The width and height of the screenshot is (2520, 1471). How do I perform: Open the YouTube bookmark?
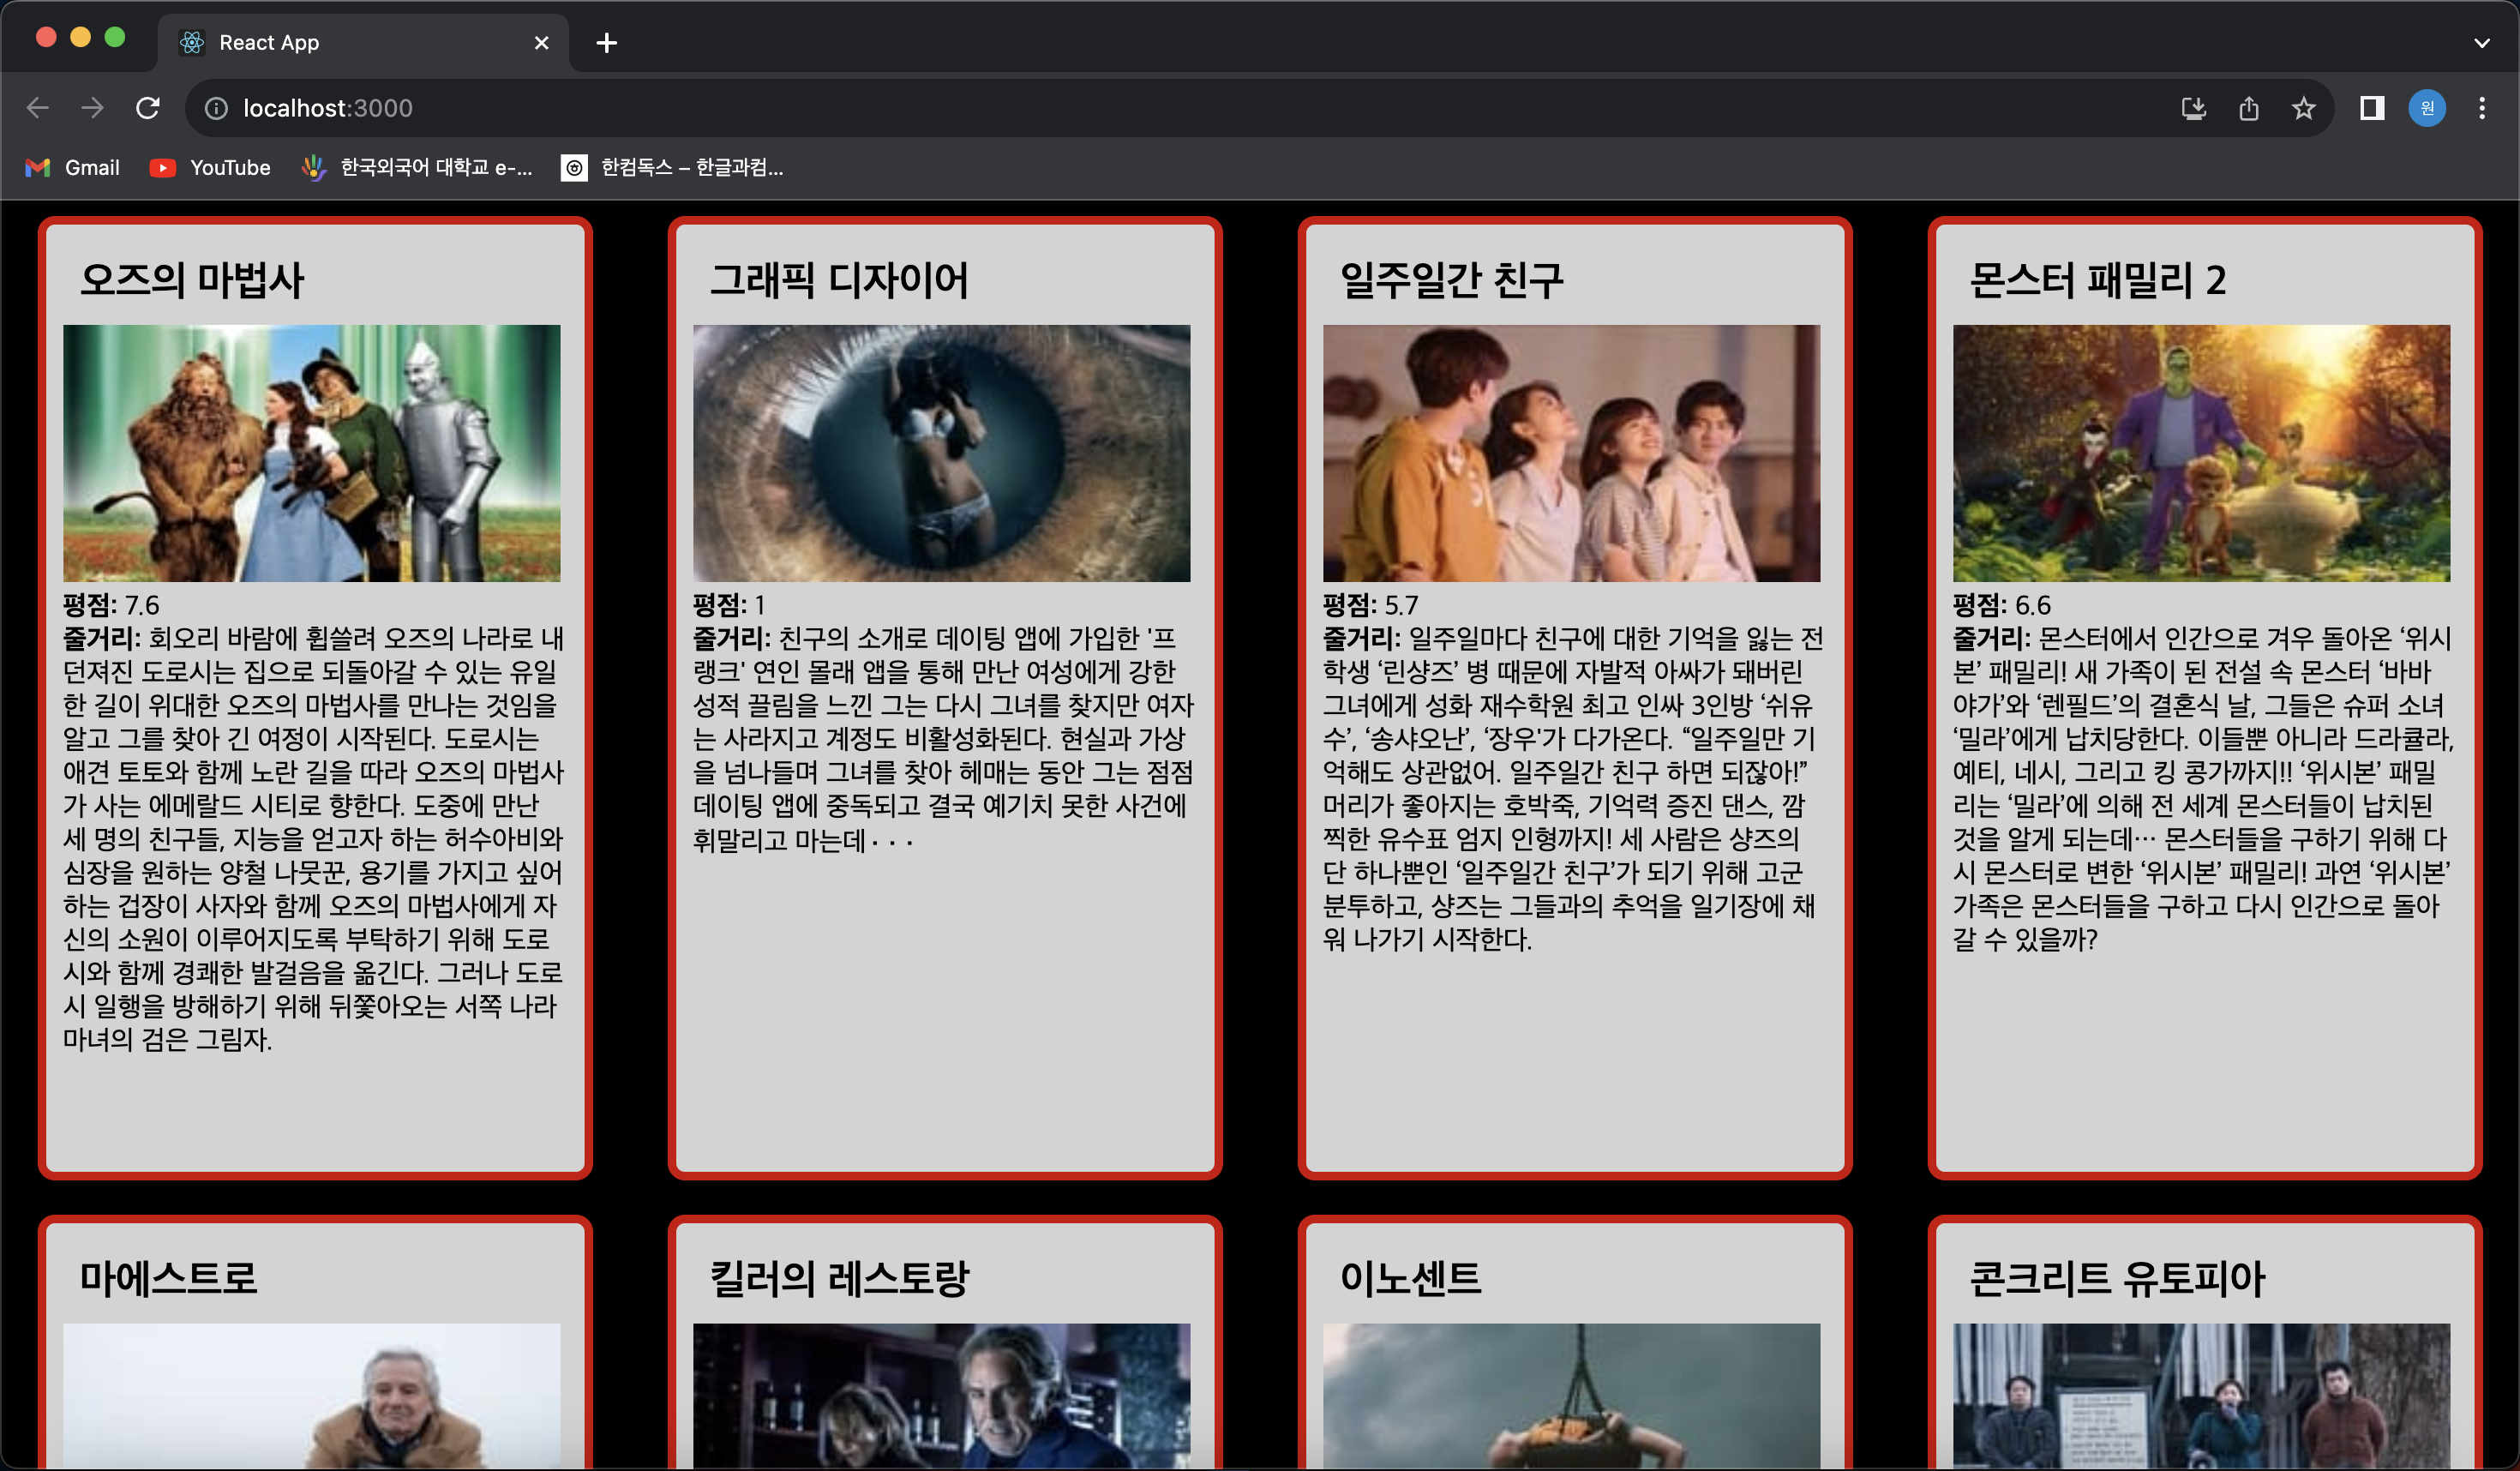[210, 167]
